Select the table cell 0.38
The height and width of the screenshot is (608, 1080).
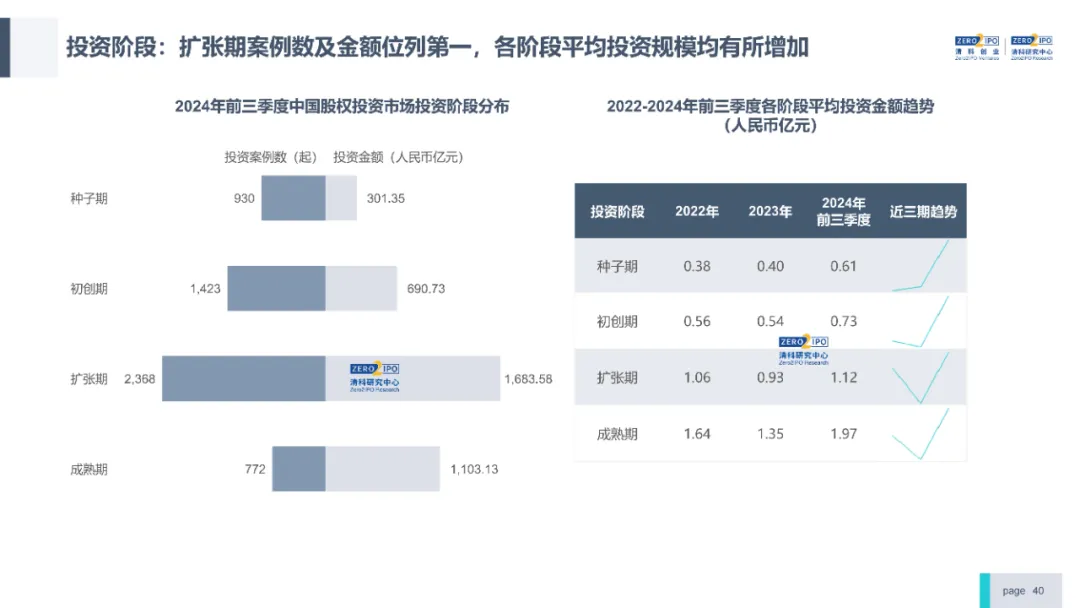(697, 266)
